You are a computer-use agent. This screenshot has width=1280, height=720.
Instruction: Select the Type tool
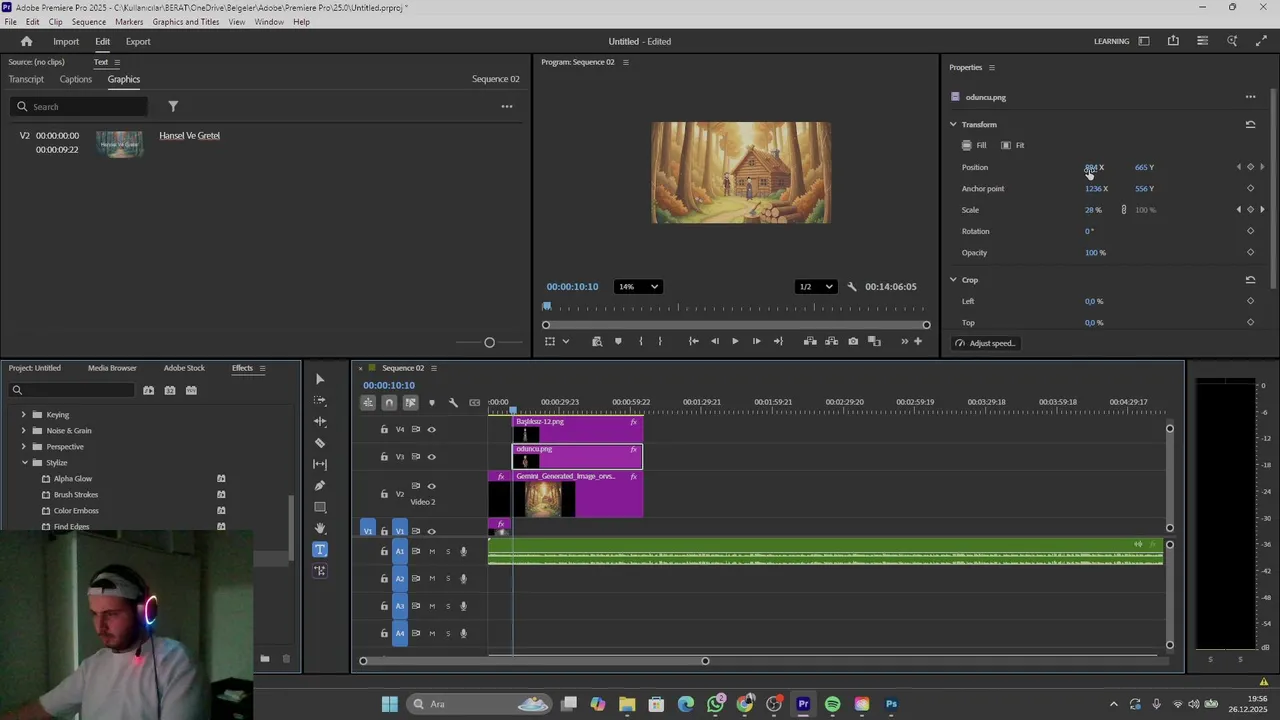320,549
